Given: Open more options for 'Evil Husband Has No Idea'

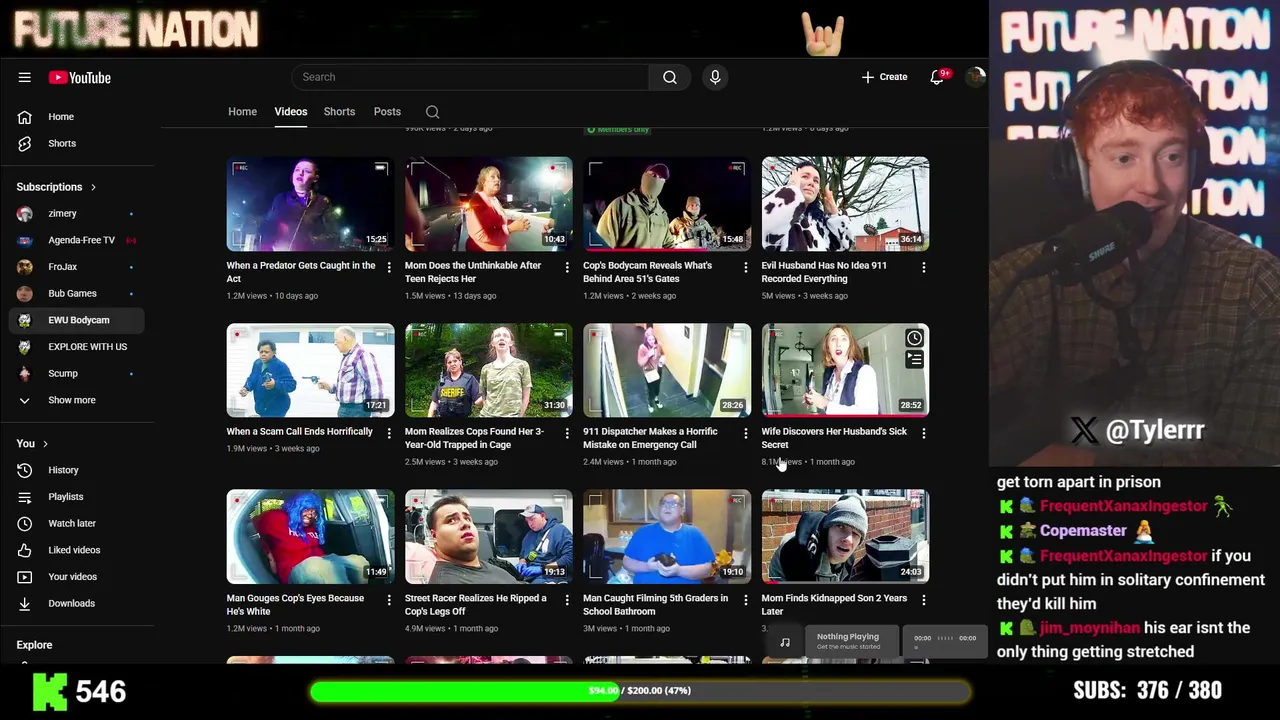Looking at the screenshot, I should pos(923,267).
